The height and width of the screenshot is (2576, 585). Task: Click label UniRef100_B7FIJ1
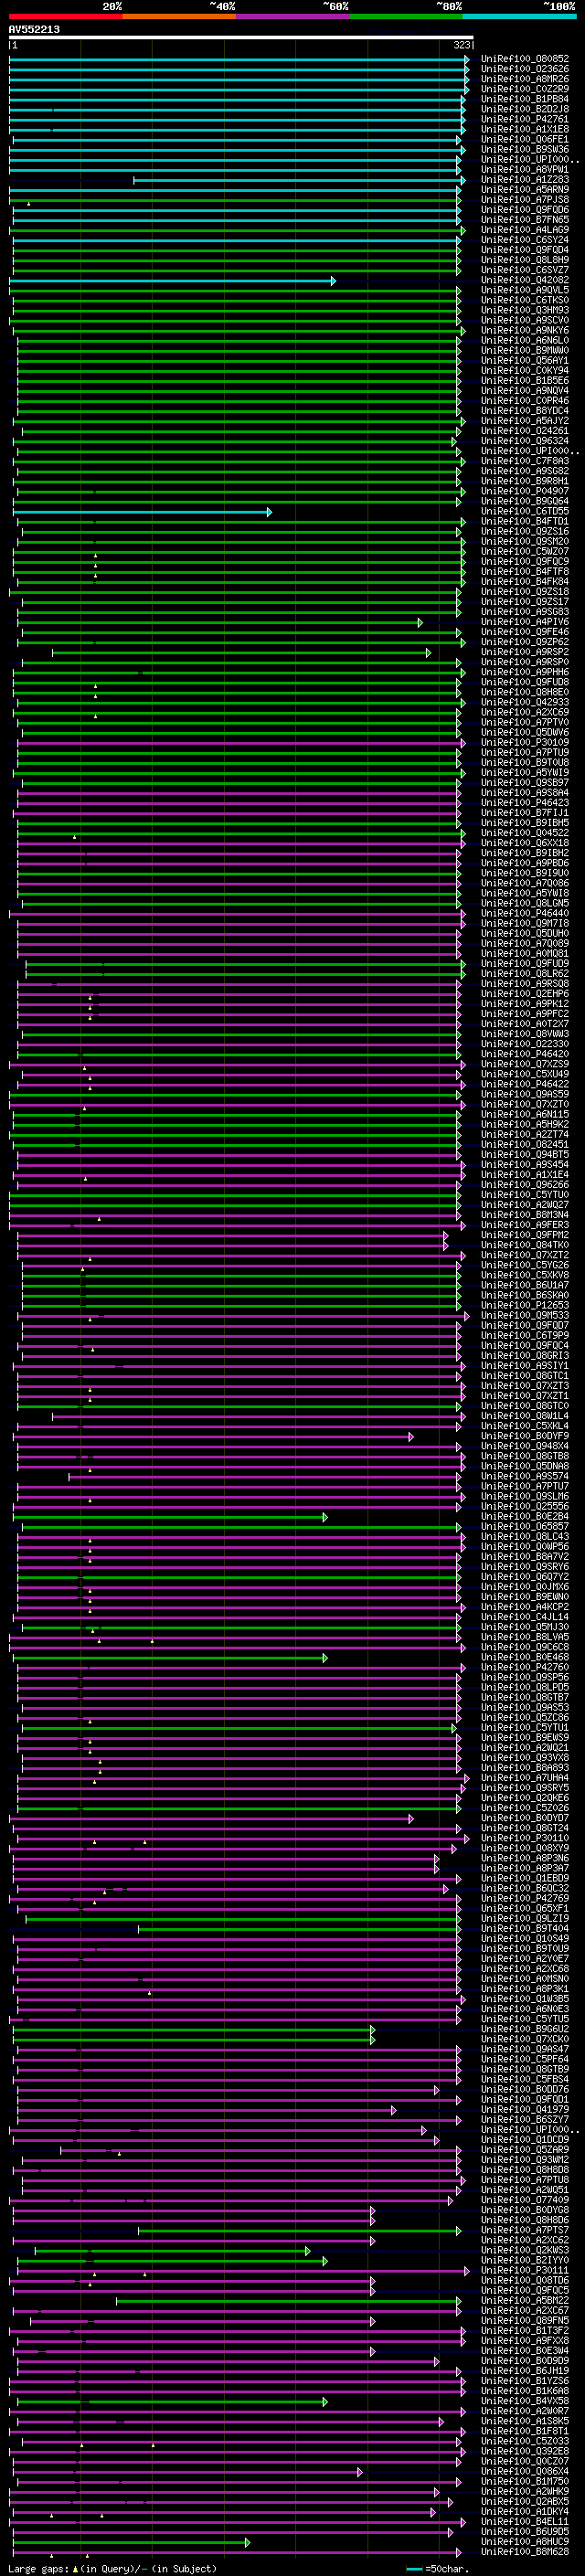(525, 812)
